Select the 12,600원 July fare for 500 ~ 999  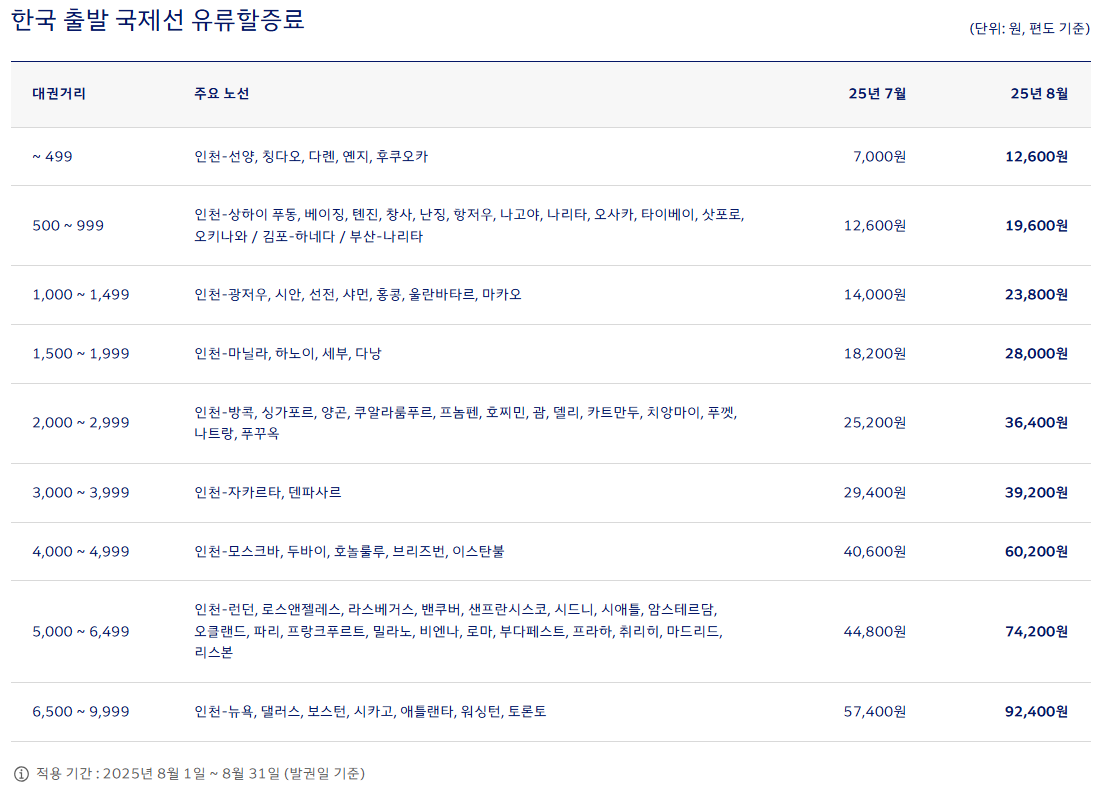[x=875, y=226]
